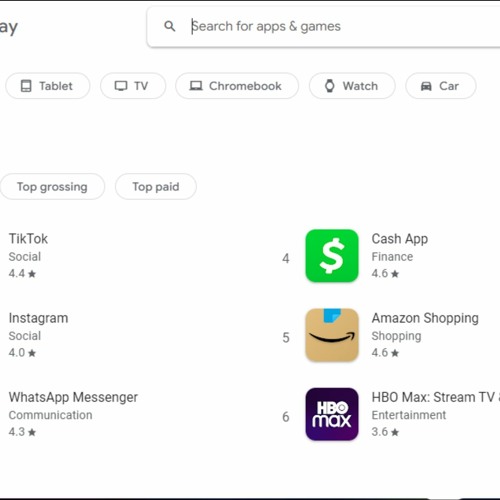Click the 4.0 rating of Instagram

coord(22,353)
